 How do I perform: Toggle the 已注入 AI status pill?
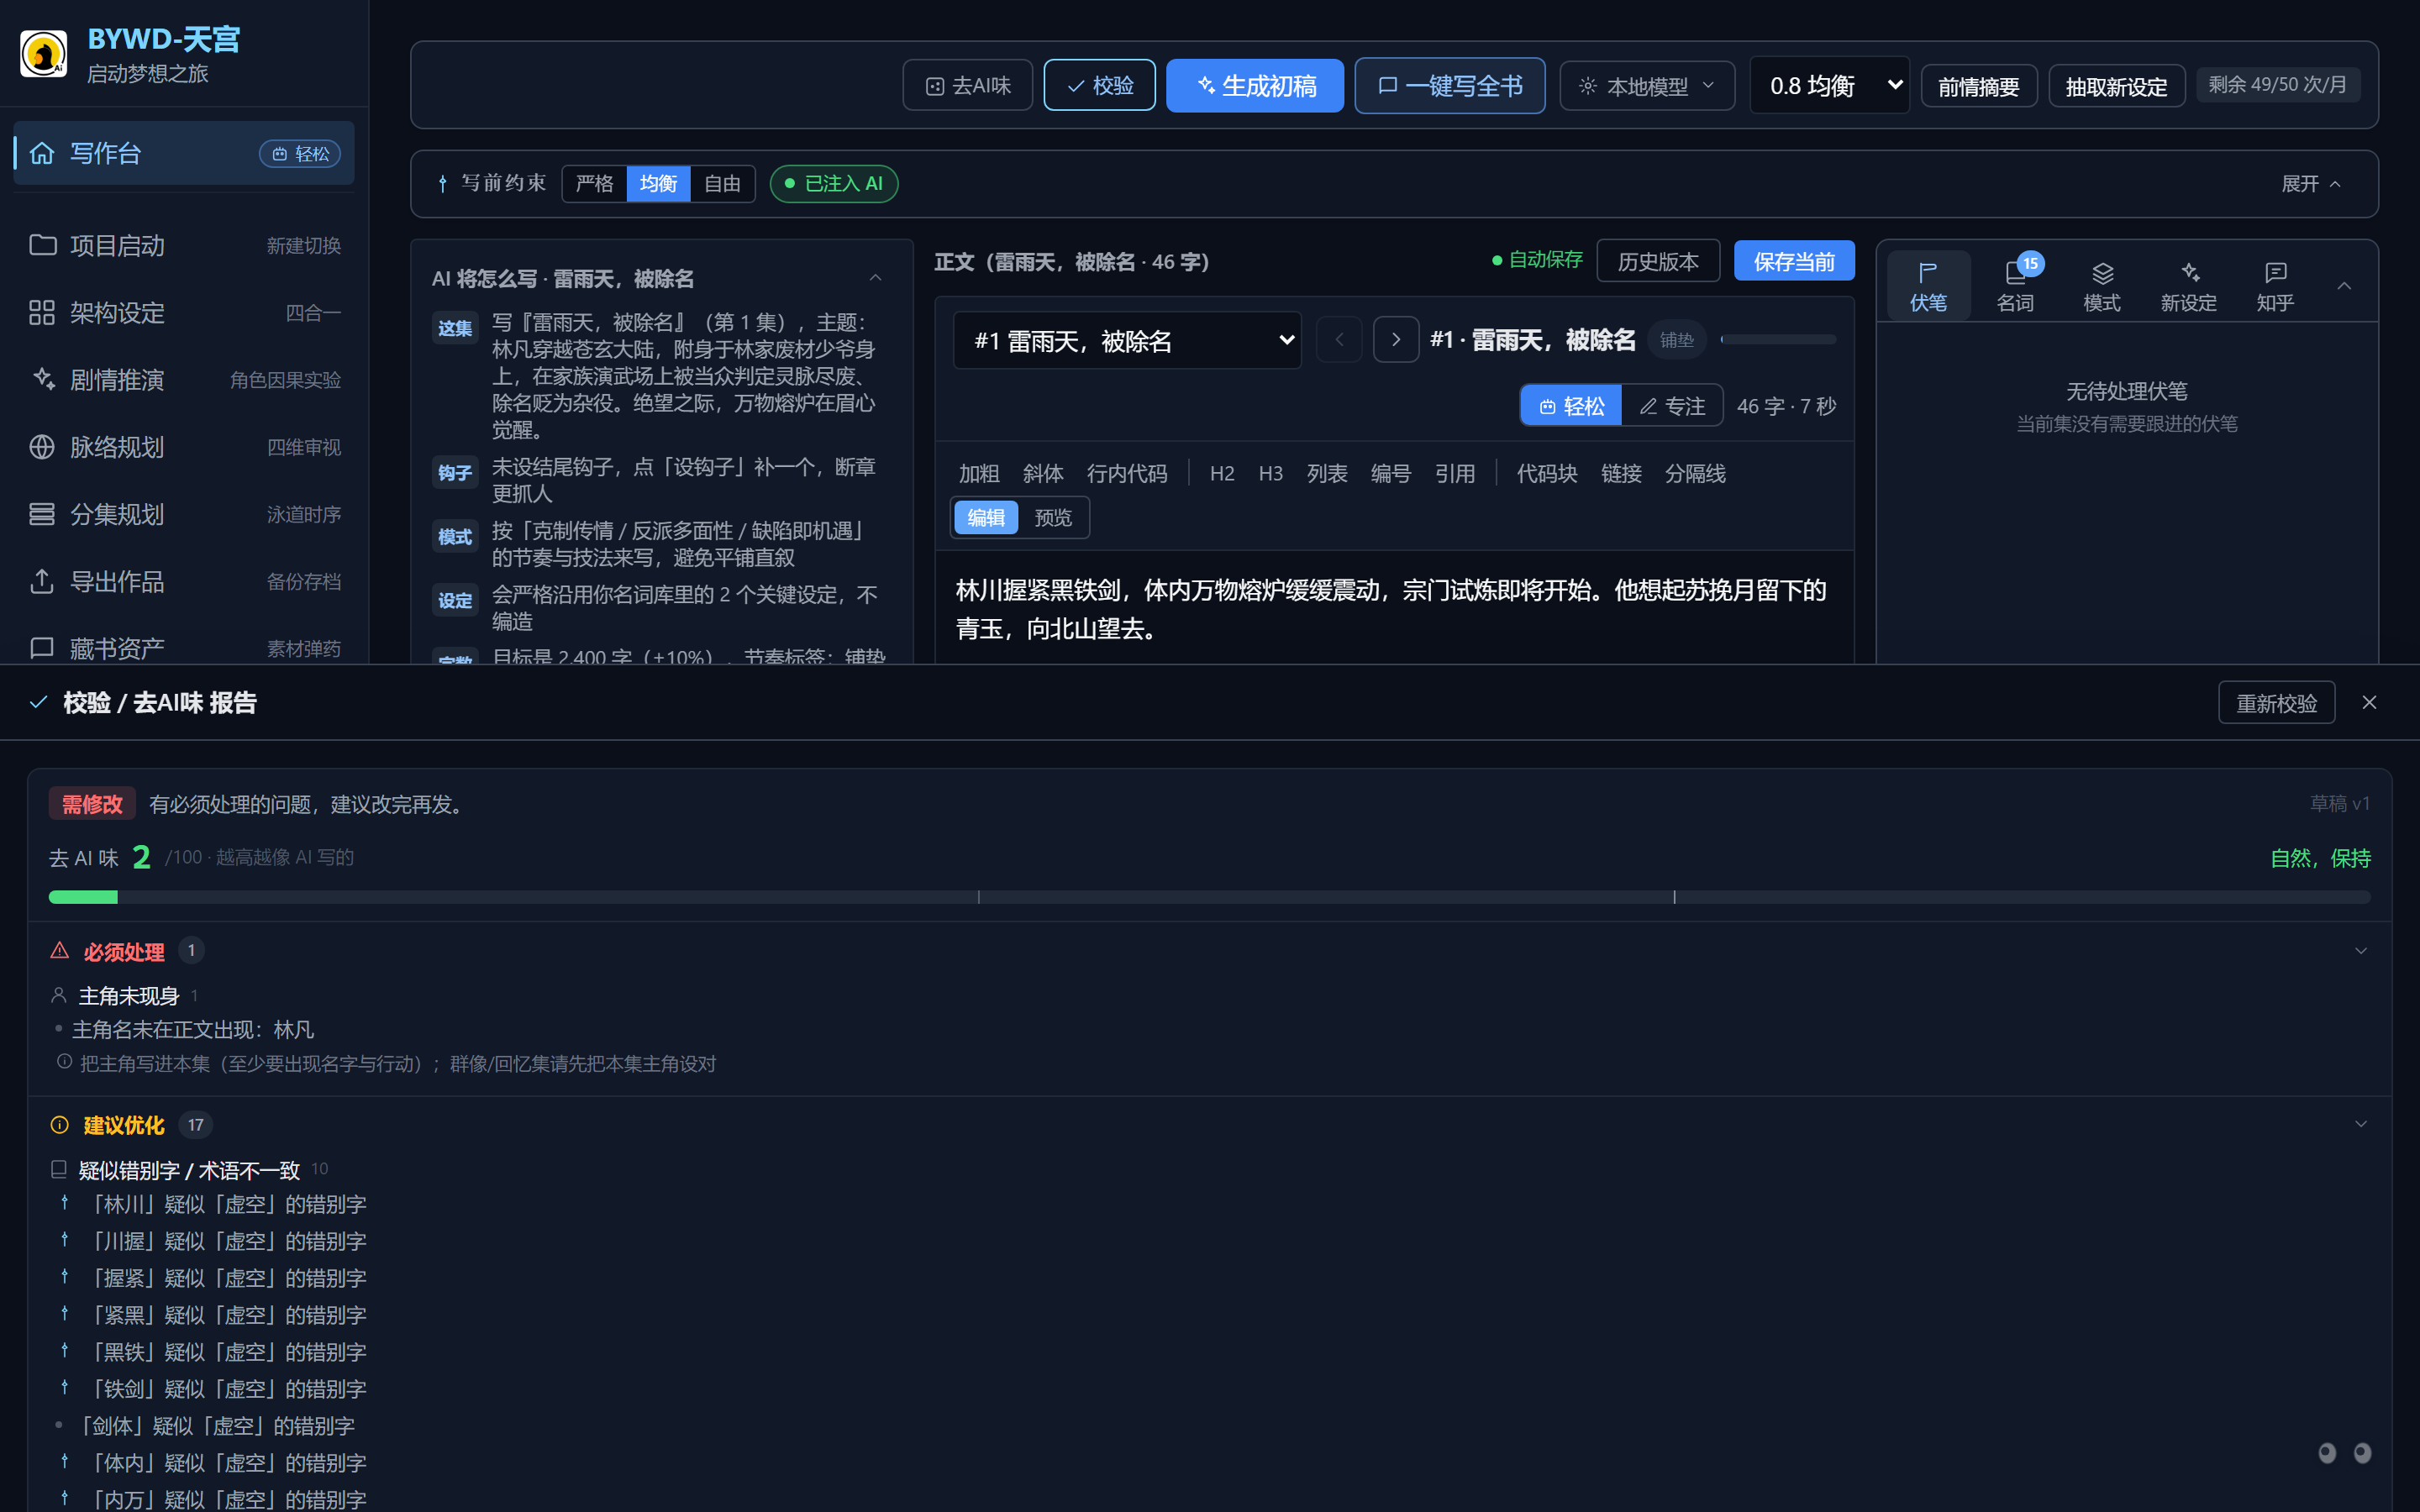(x=834, y=184)
